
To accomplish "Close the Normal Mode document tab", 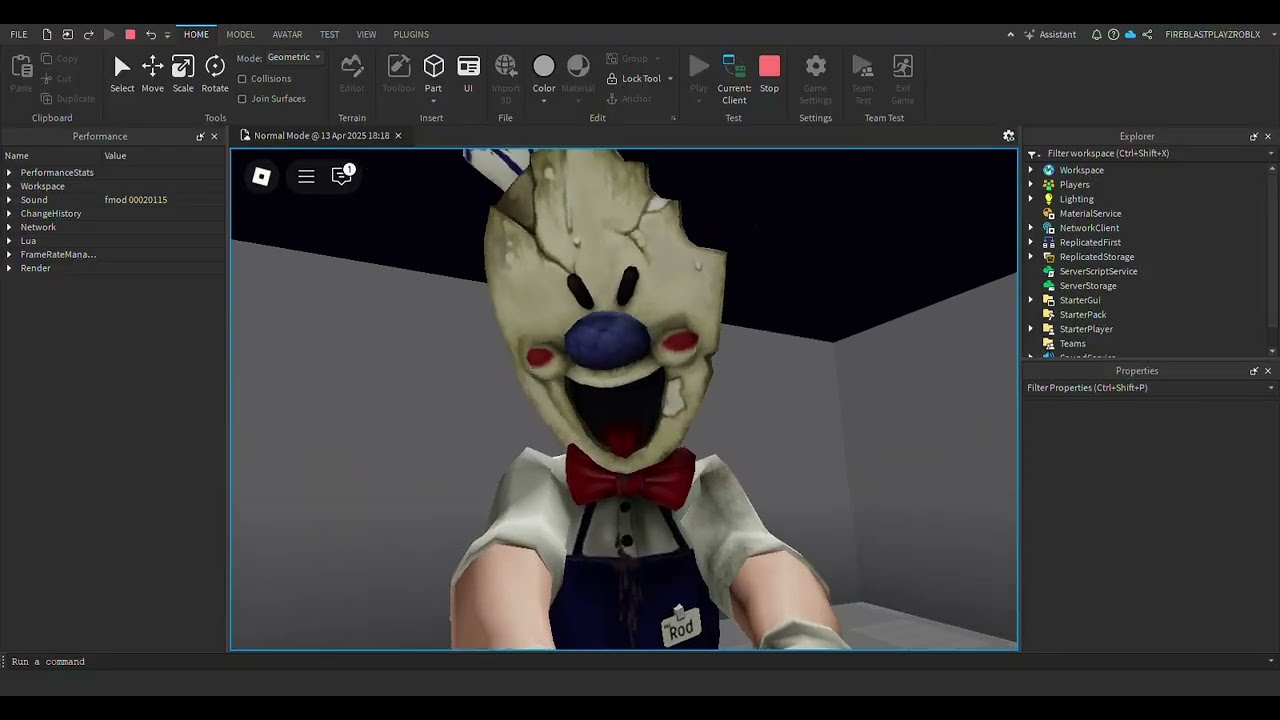I will click(x=398, y=136).
